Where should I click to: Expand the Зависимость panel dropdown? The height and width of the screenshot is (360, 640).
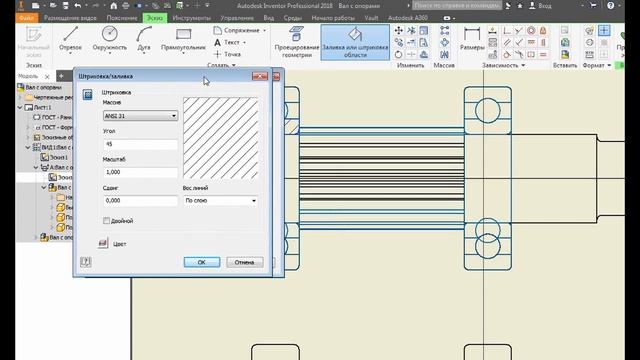point(523,65)
